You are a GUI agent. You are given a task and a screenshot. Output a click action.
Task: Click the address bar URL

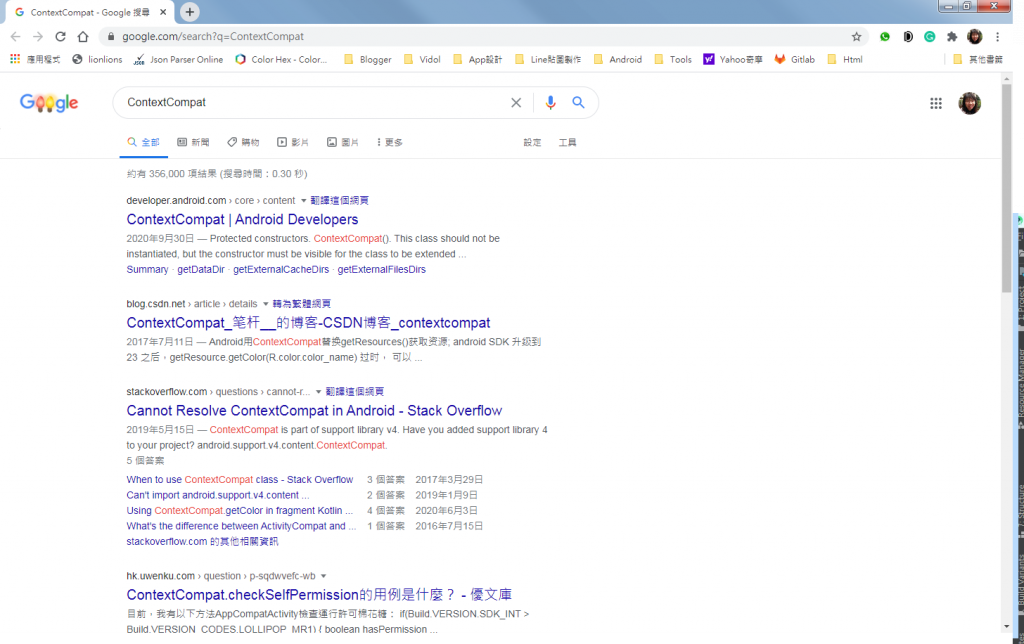(213, 37)
